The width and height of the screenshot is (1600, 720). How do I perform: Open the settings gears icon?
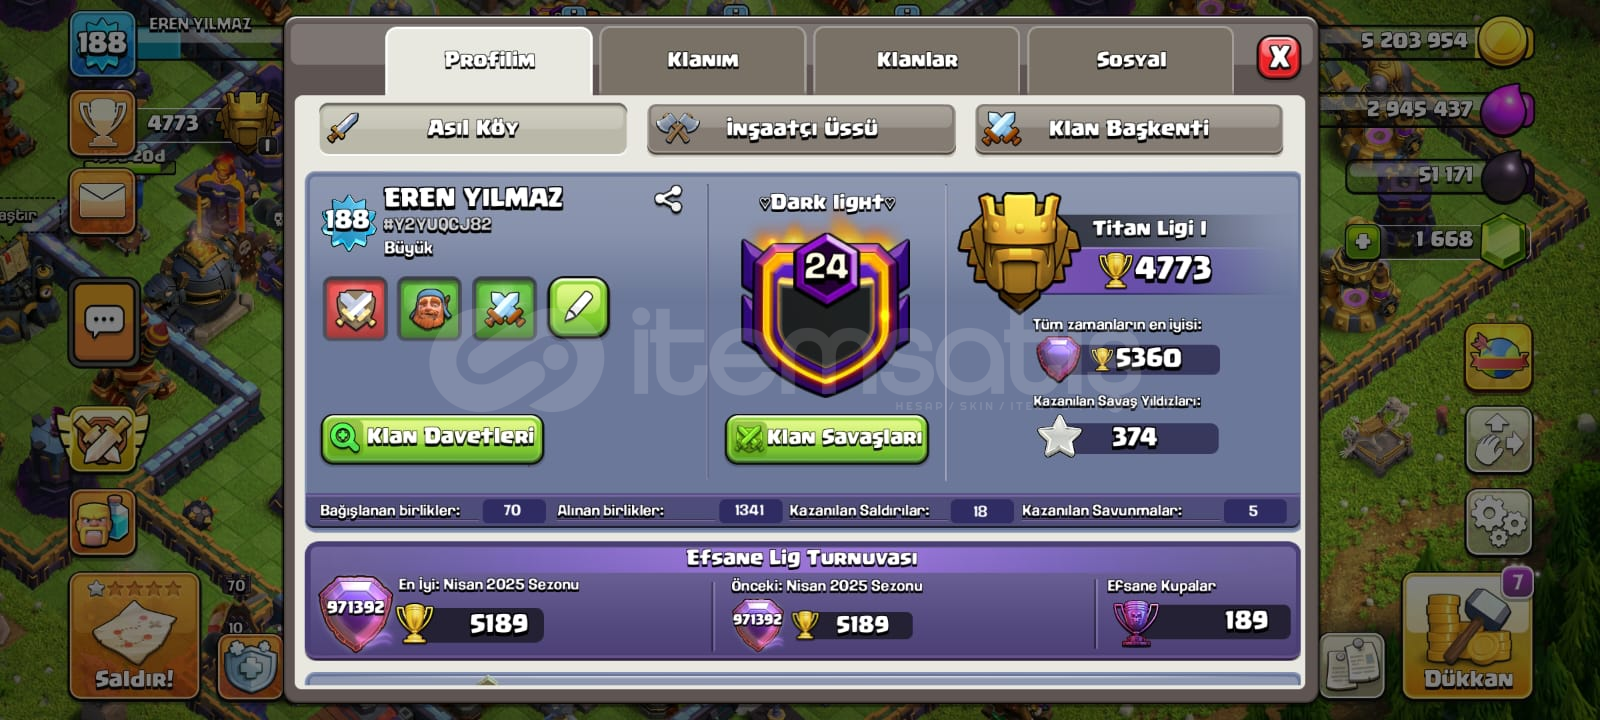pos(1498,521)
